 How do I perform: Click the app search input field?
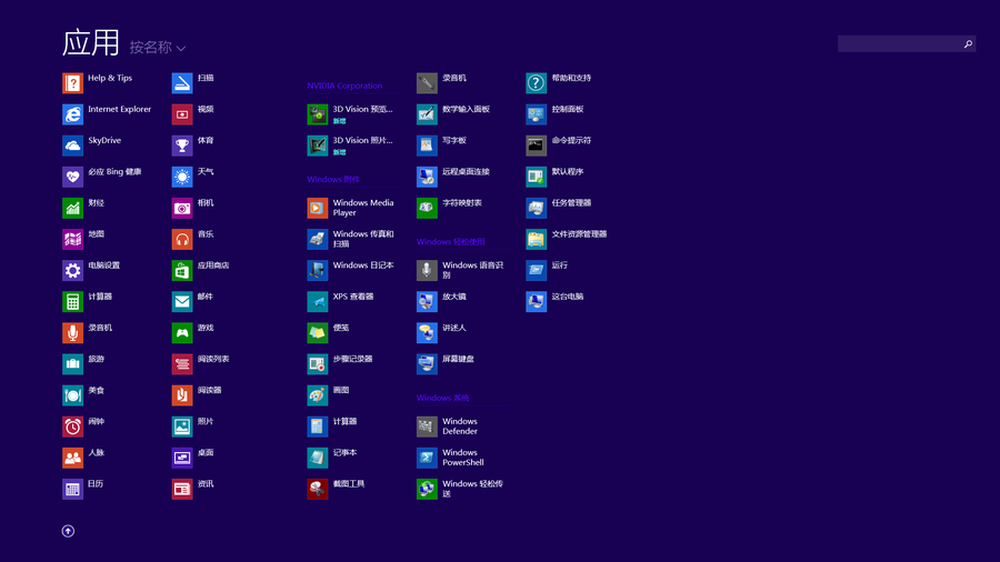tap(899, 44)
